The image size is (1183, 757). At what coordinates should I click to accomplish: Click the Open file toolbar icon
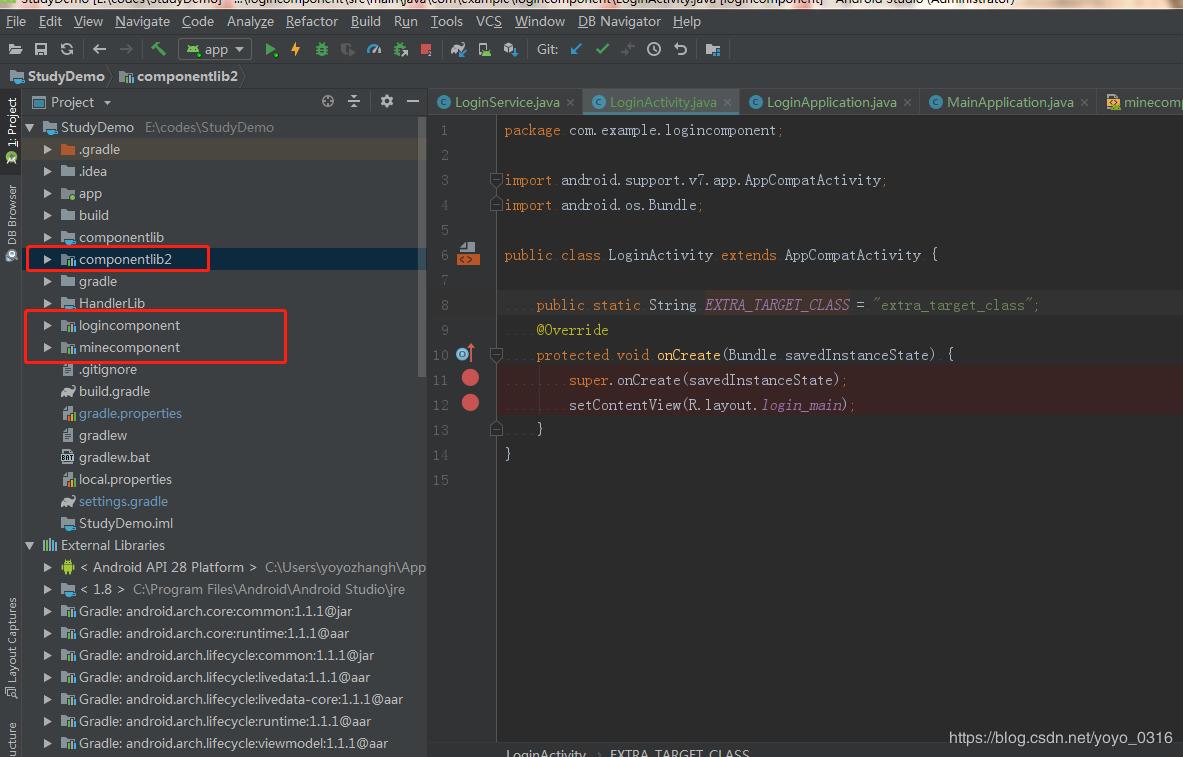15,50
